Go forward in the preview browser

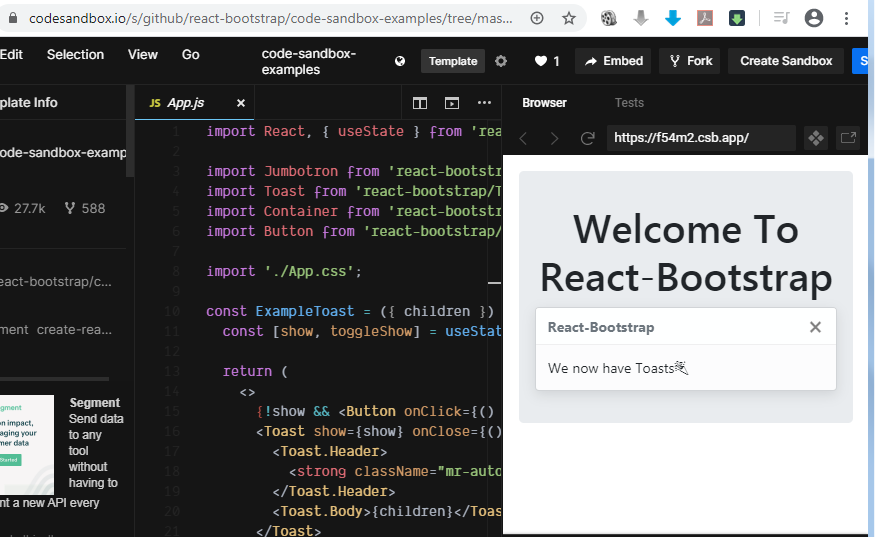click(554, 138)
